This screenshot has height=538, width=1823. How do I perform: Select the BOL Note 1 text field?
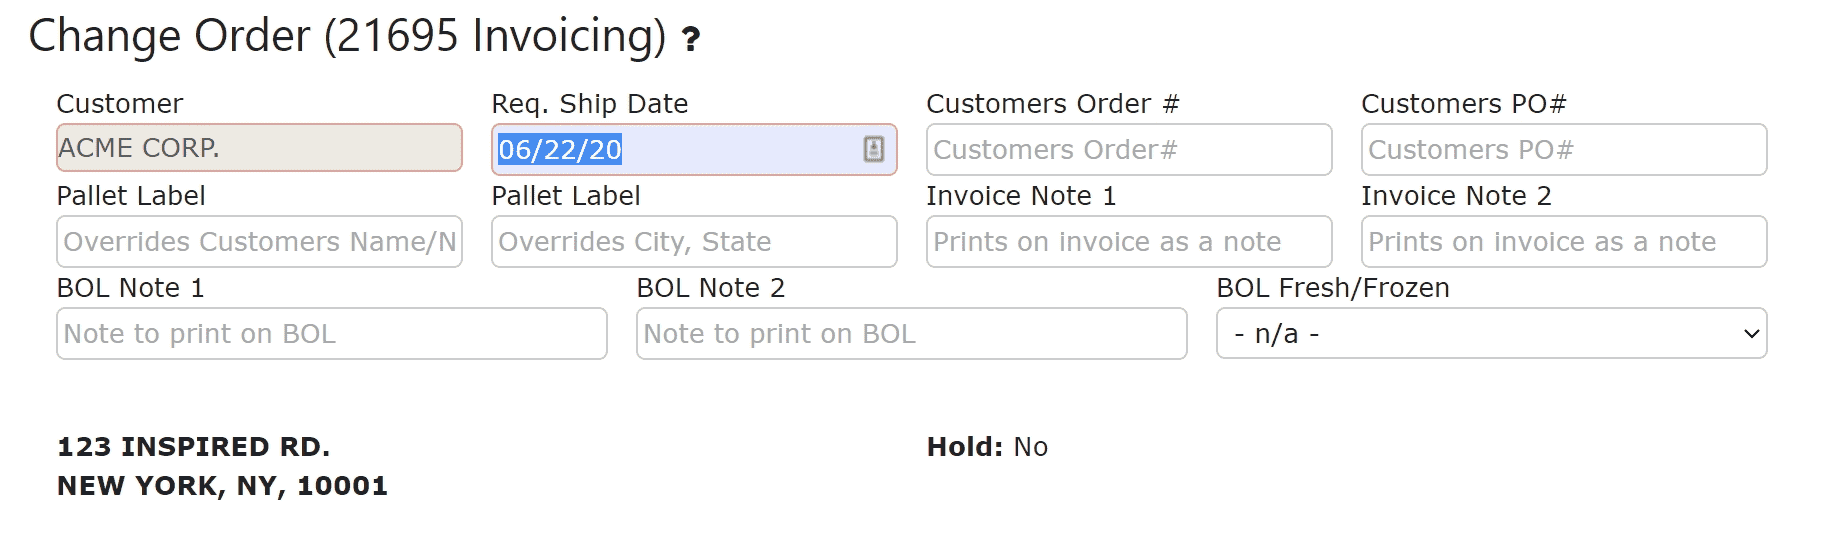(332, 333)
